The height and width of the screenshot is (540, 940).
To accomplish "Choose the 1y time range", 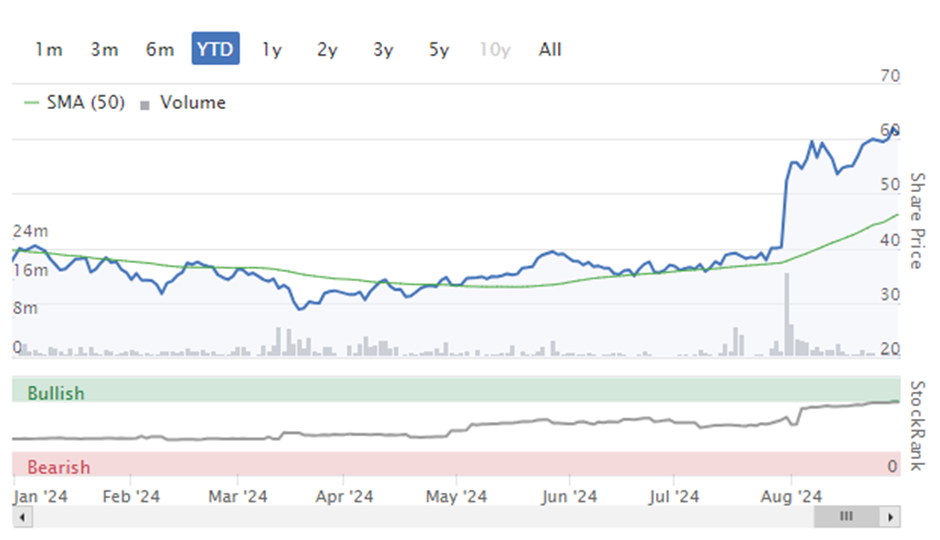I will point(272,50).
